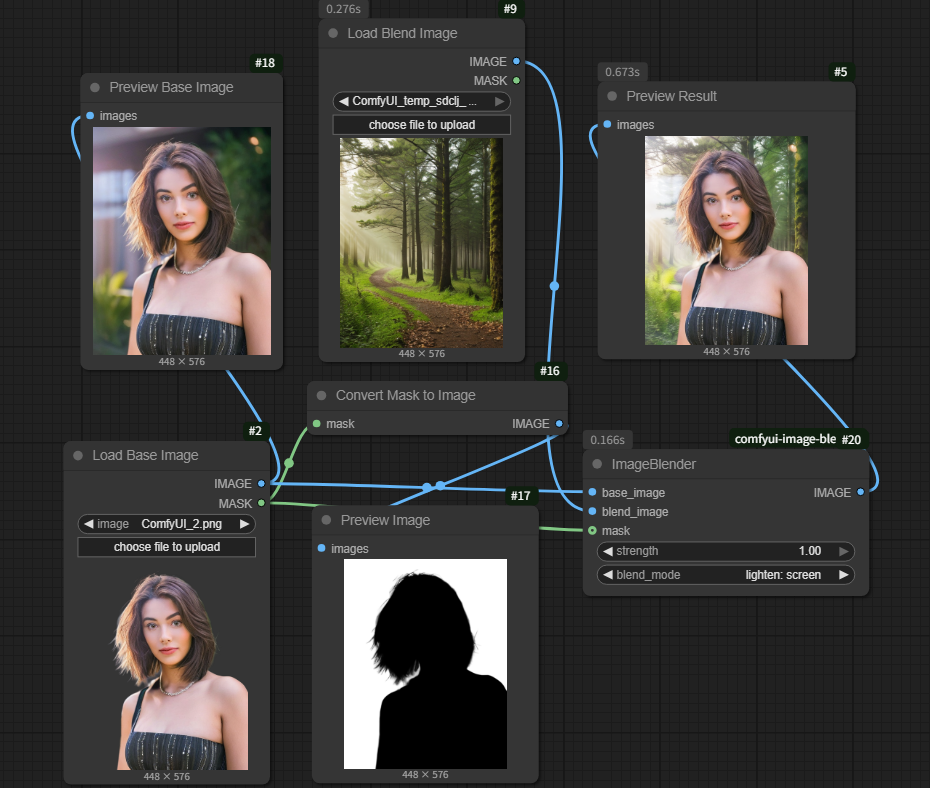The height and width of the screenshot is (788, 930).
Task: Open the blend_mode dropdown showing lighten: screen
Action: tap(725, 575)
